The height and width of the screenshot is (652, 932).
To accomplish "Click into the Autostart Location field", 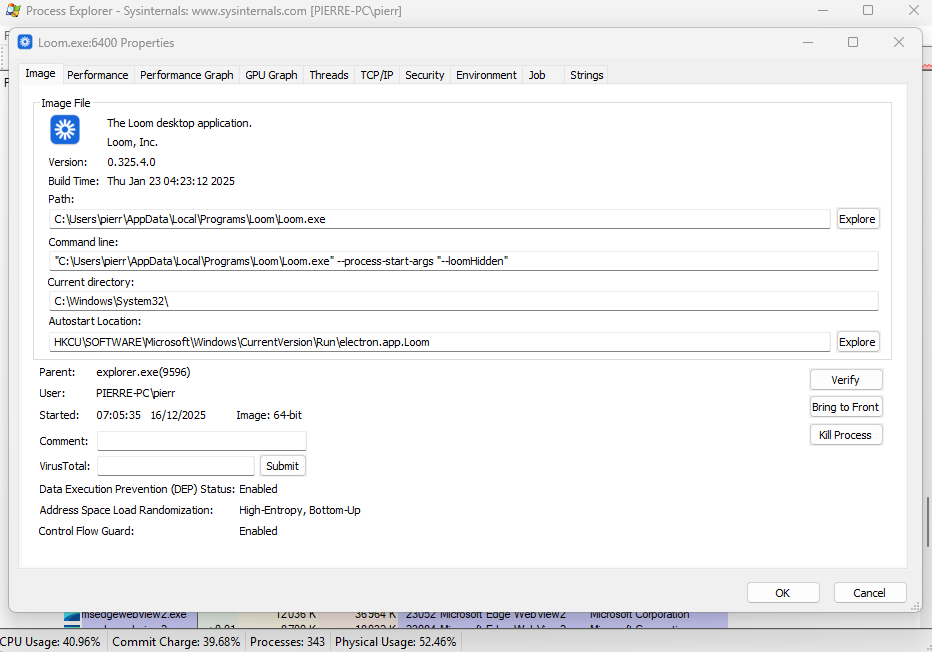I will click(439, 342).
